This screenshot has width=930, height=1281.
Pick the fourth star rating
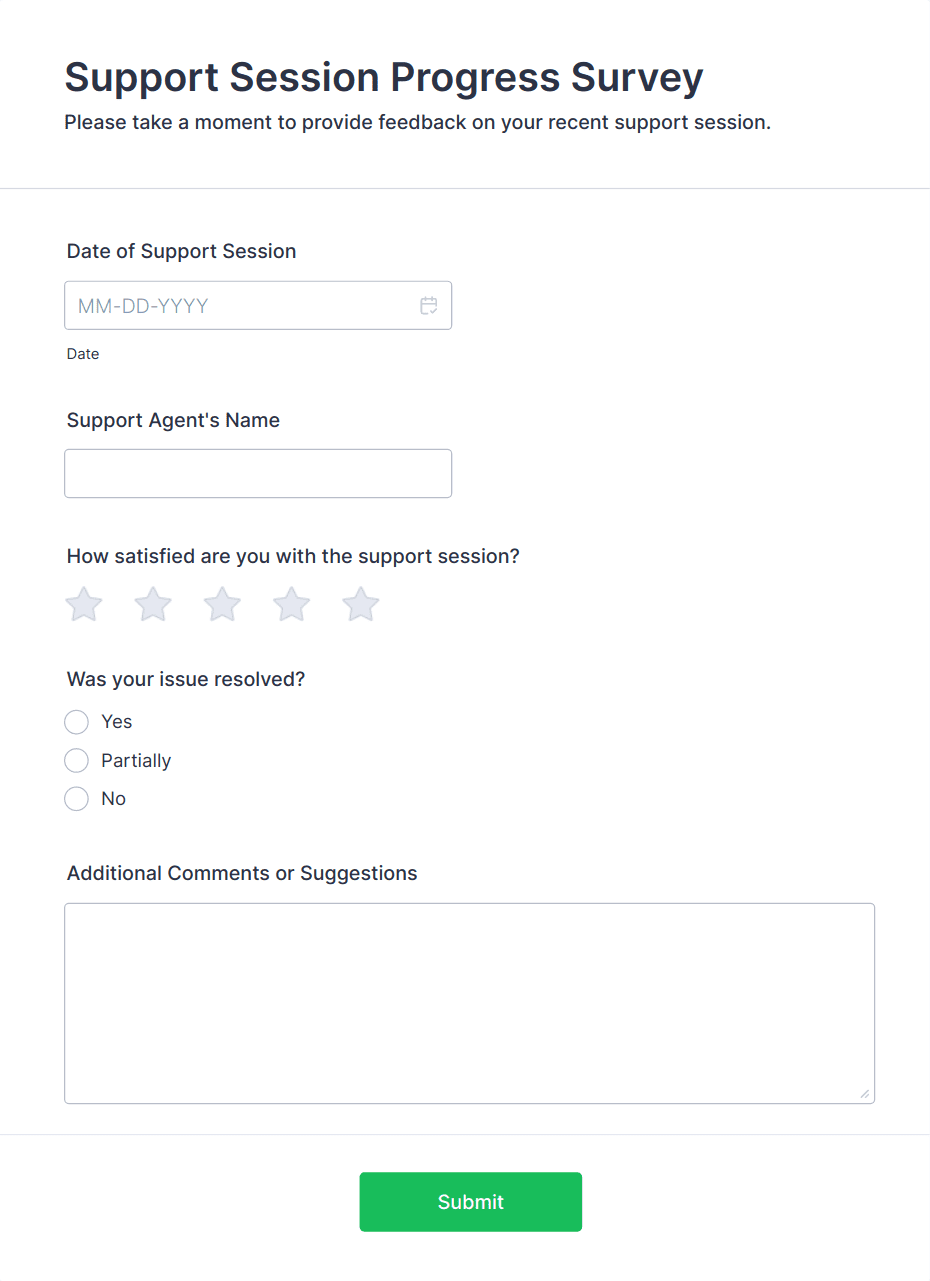pos(292,604)
